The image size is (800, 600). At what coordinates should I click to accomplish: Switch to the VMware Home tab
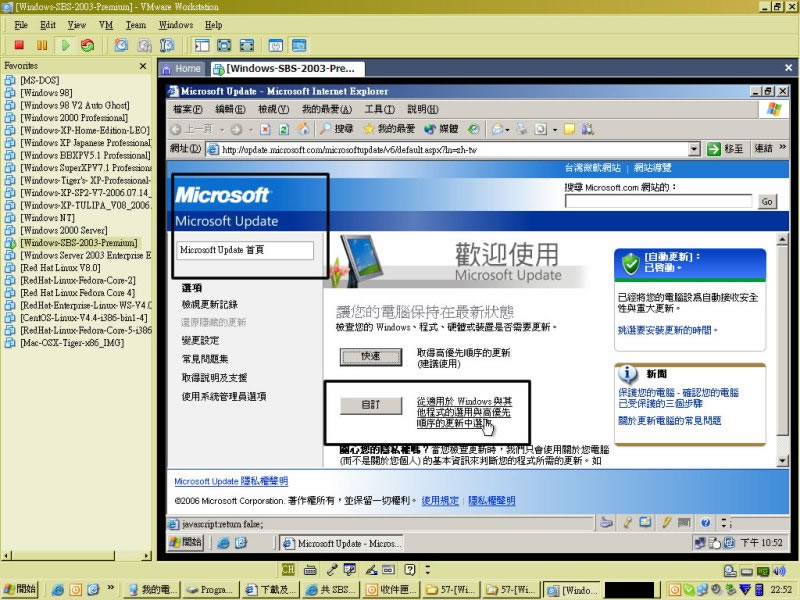[x=182, y=68]
